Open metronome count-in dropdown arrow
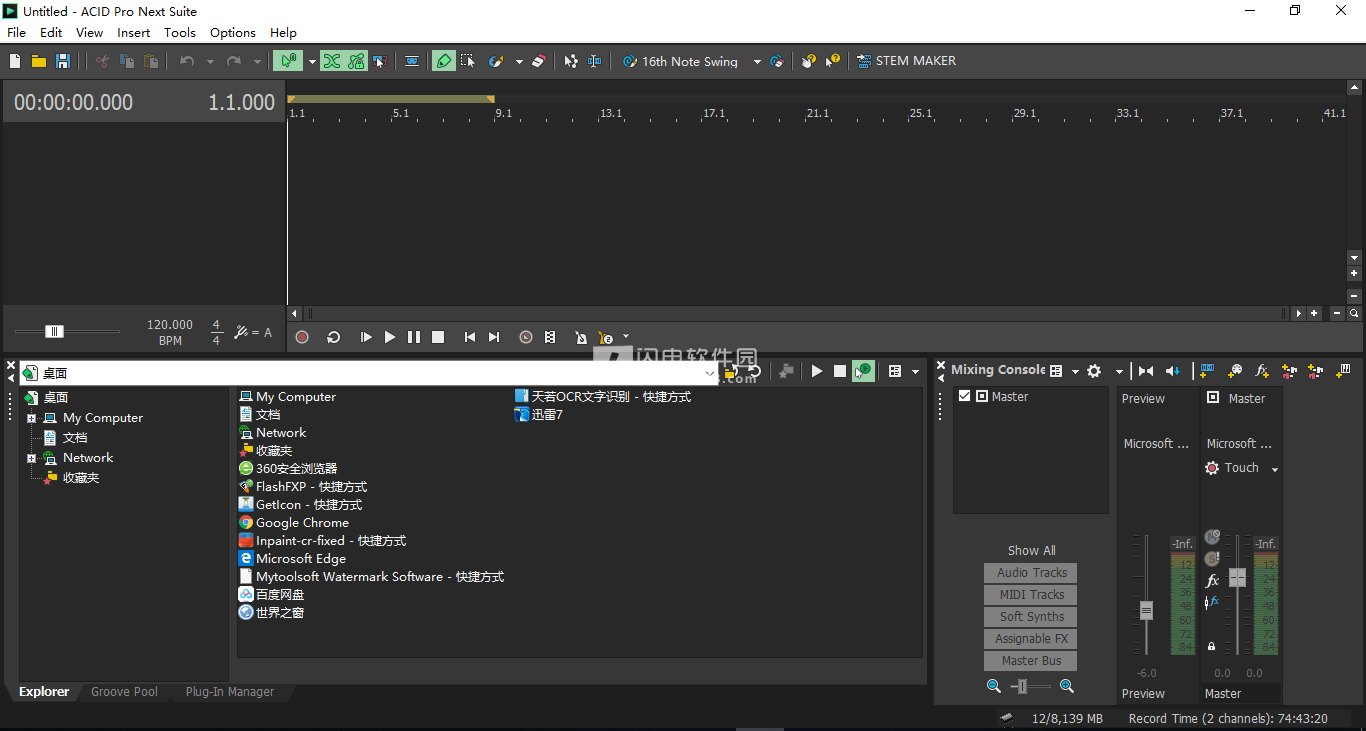 626,337
